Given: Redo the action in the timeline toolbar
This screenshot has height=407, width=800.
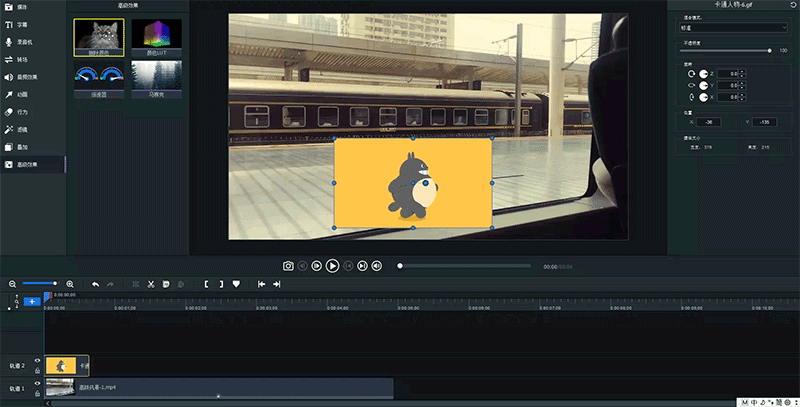Looking at the screenshot, I should (110, 284).
